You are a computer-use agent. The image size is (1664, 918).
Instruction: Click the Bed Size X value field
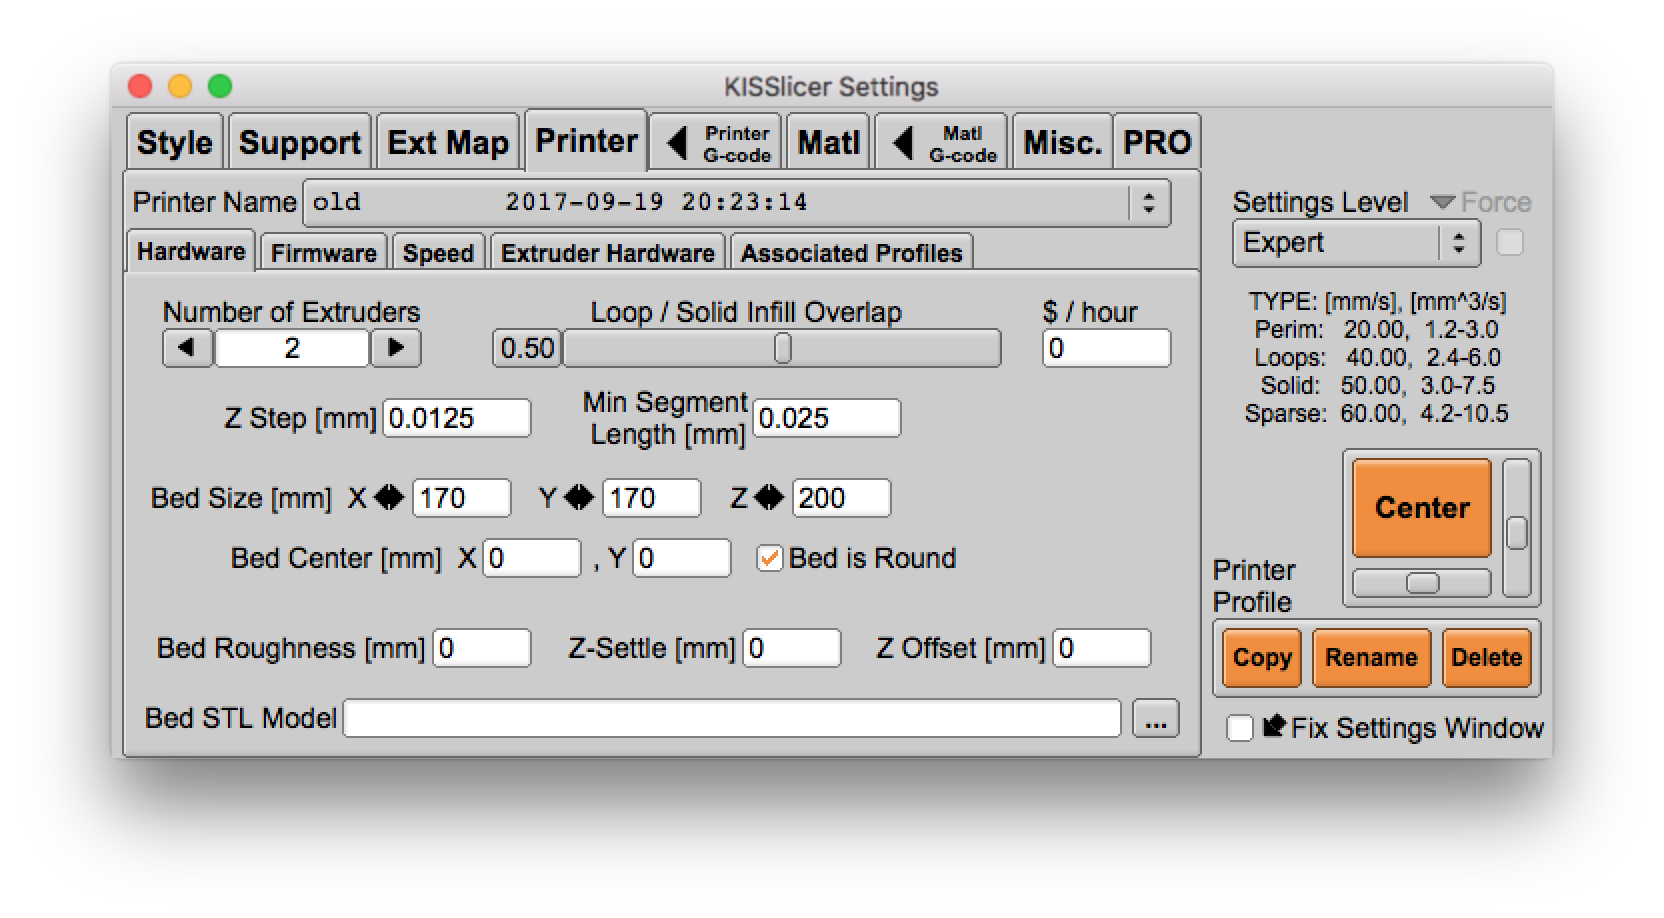(461, 498)
